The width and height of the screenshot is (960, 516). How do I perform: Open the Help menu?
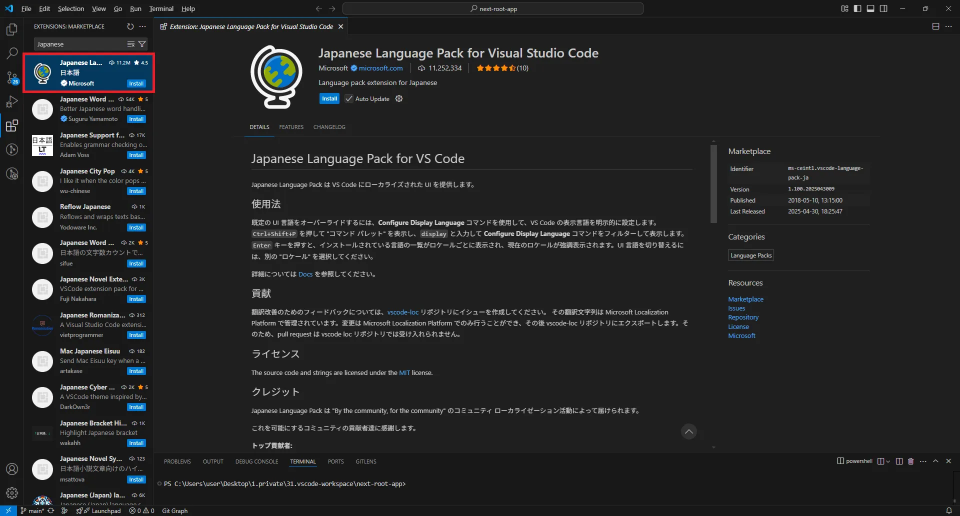point(188,9)
